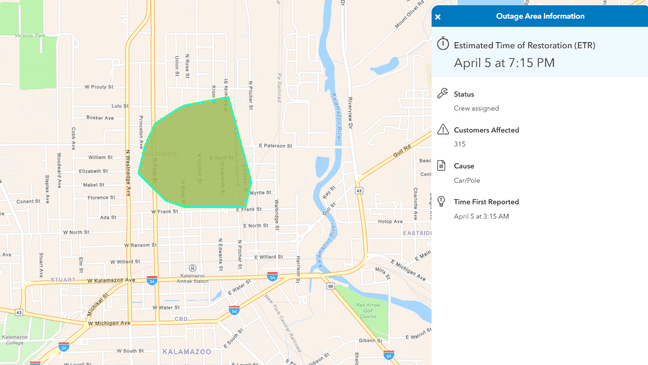The image size is (648, 365).
Task: Click the 'Kalamazoo College' map label
Action: (x=14, y=340)
